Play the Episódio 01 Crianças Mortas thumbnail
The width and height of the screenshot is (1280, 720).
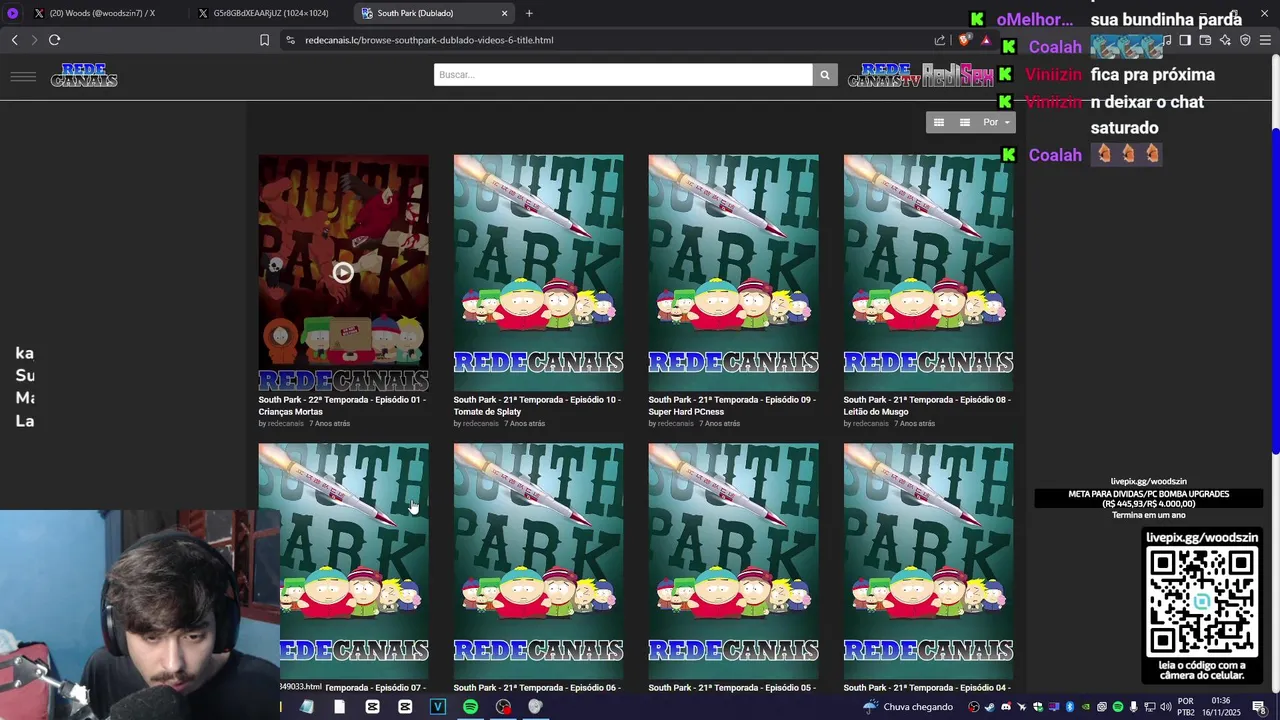tap(343, 272)
